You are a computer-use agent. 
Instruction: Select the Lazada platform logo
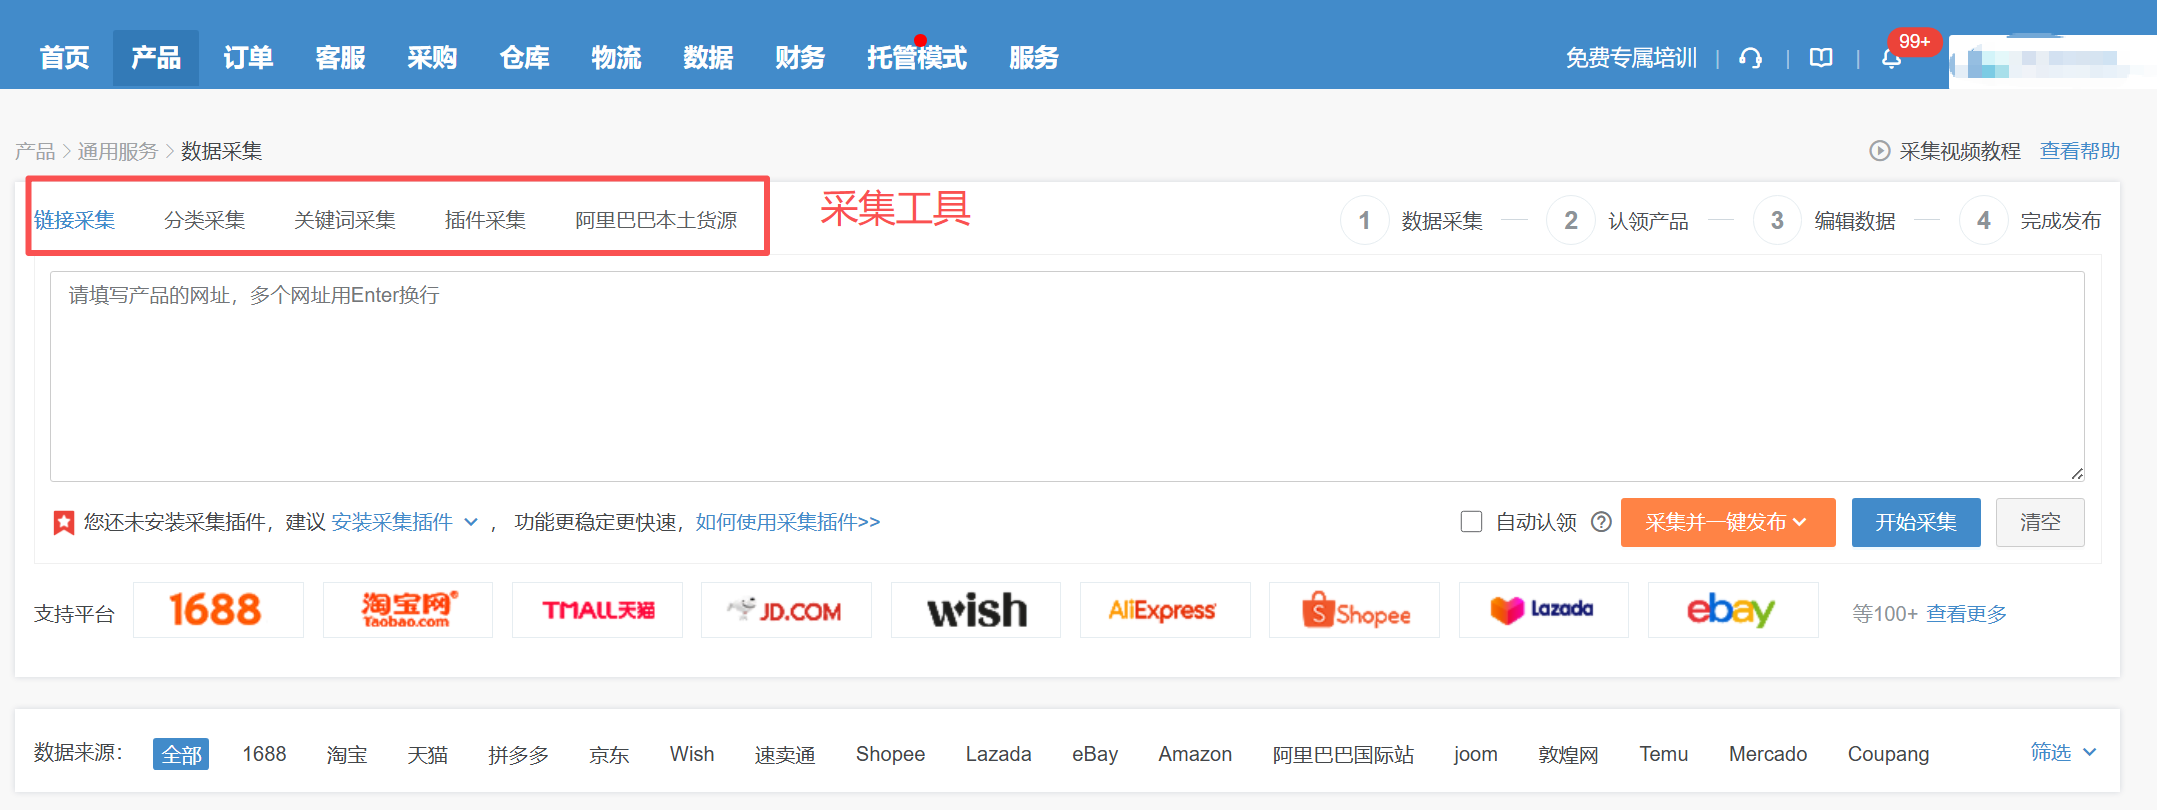[x=1544, y=610]
